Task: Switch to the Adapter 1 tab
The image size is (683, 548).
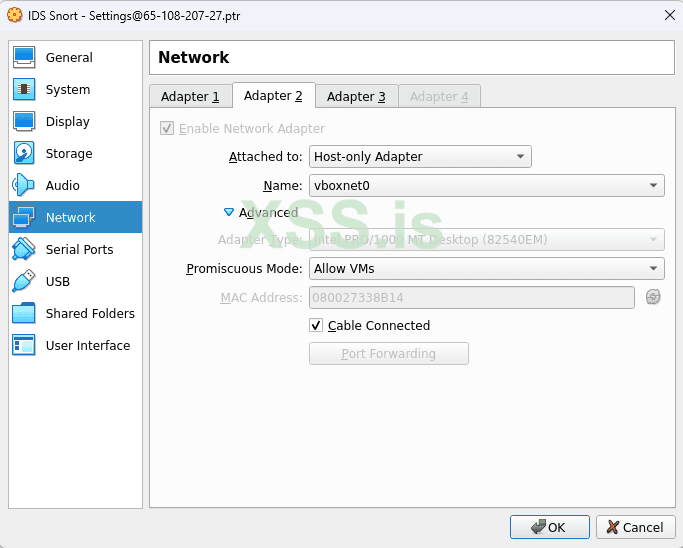Action: point(190,96)
